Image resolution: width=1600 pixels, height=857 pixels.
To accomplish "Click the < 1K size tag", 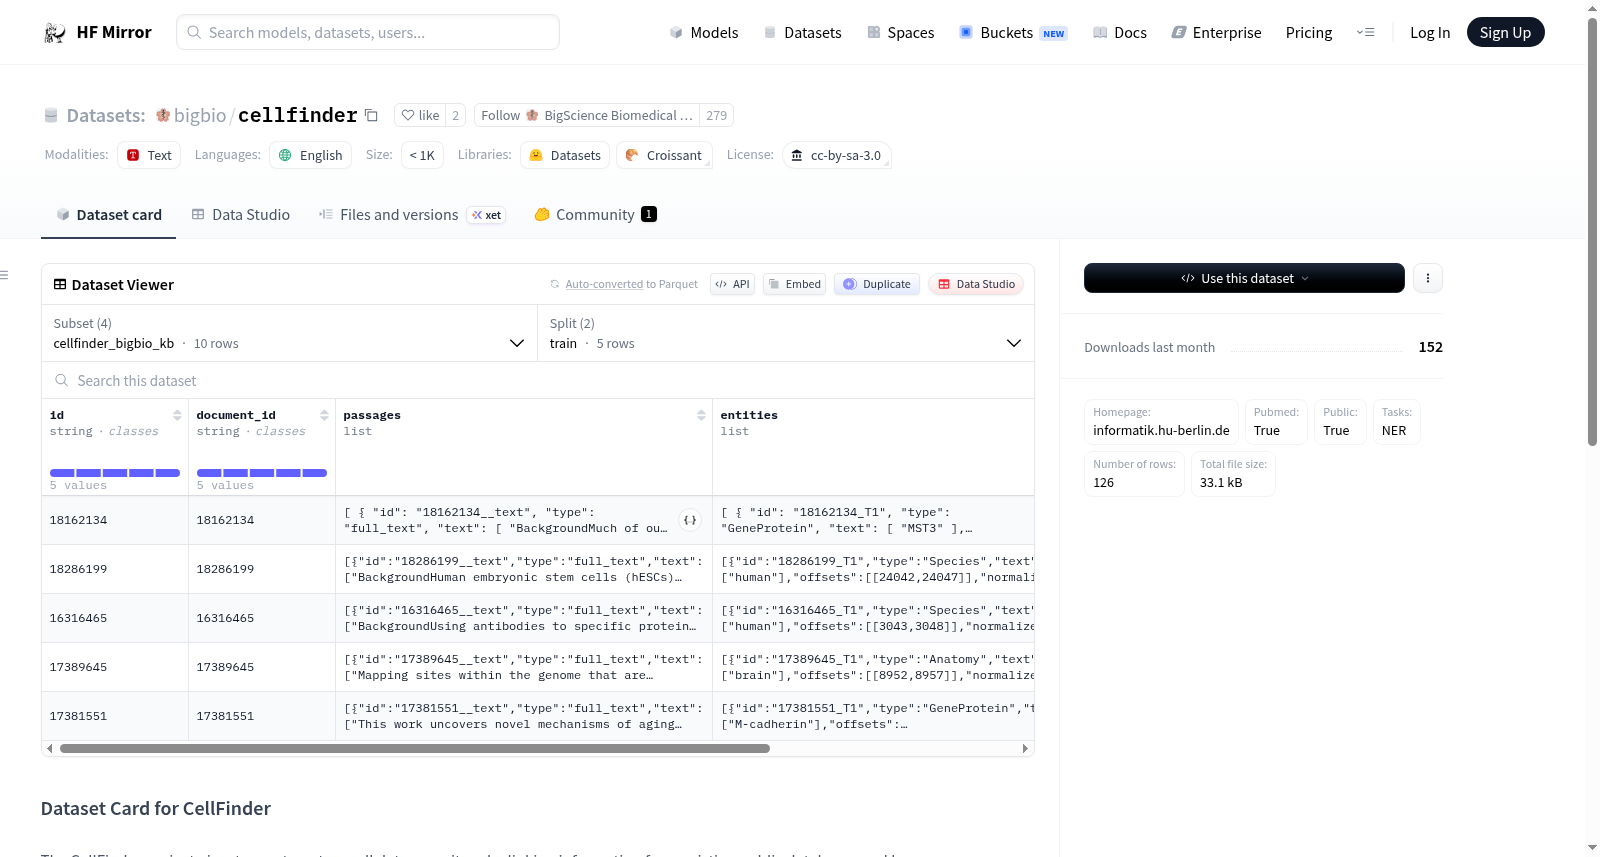I will click(422, 155).
